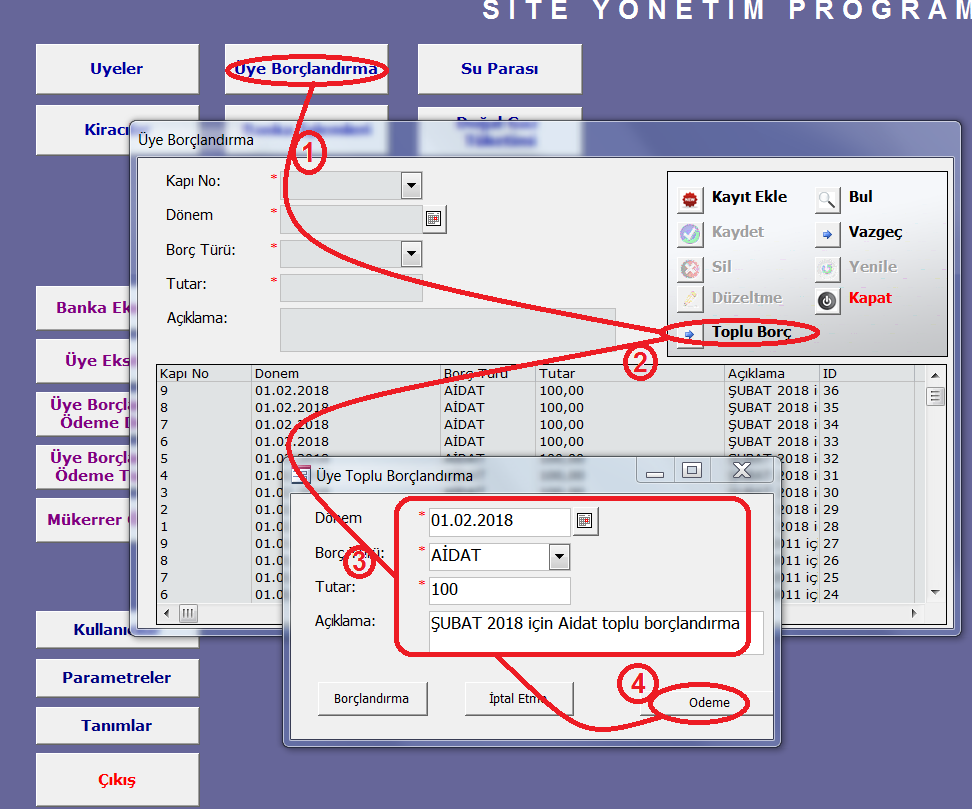Click the Odeme button
The width and height of the screenshot is (972, 809).
pyautogui.click(x=709, y=703)
